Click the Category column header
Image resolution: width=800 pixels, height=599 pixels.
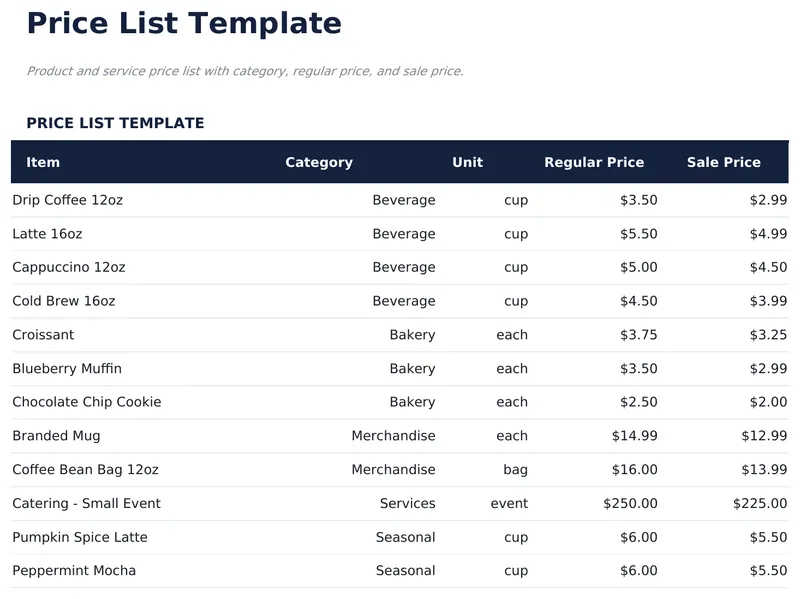point(318,162)
